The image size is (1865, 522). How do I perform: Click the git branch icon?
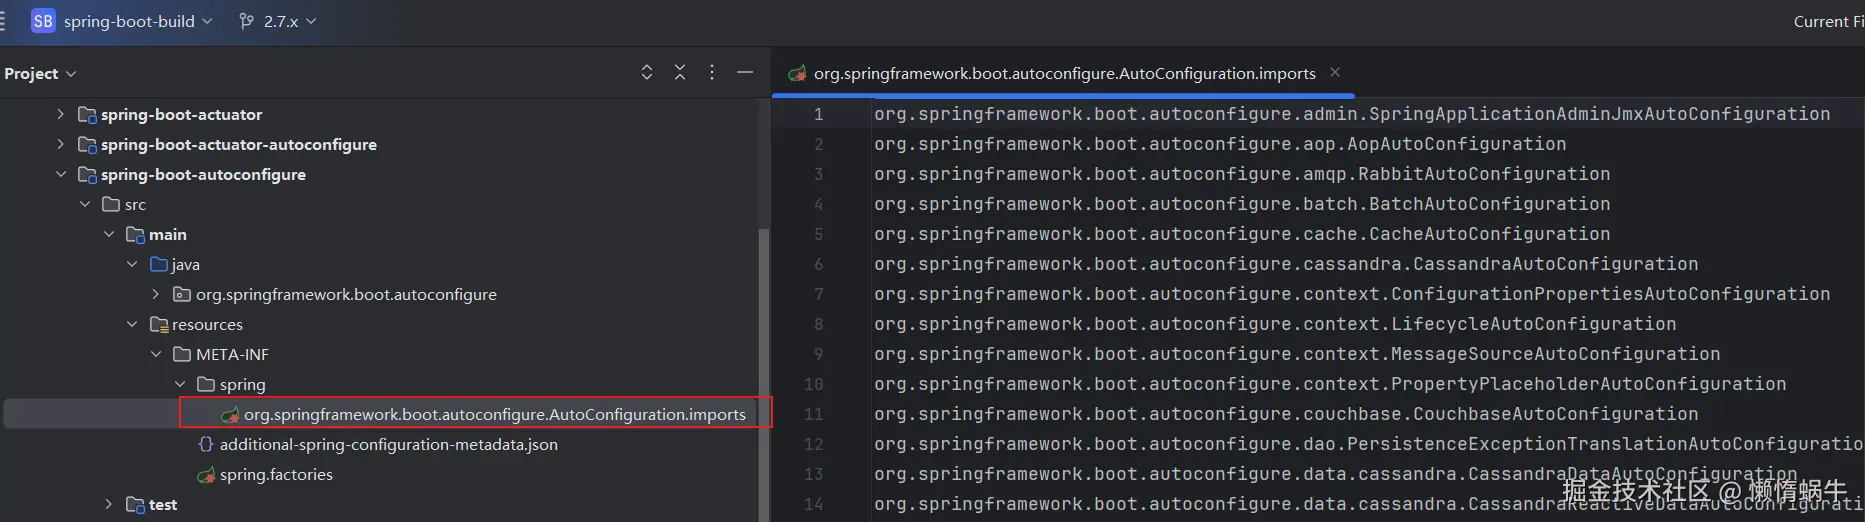tap(246, 21)
